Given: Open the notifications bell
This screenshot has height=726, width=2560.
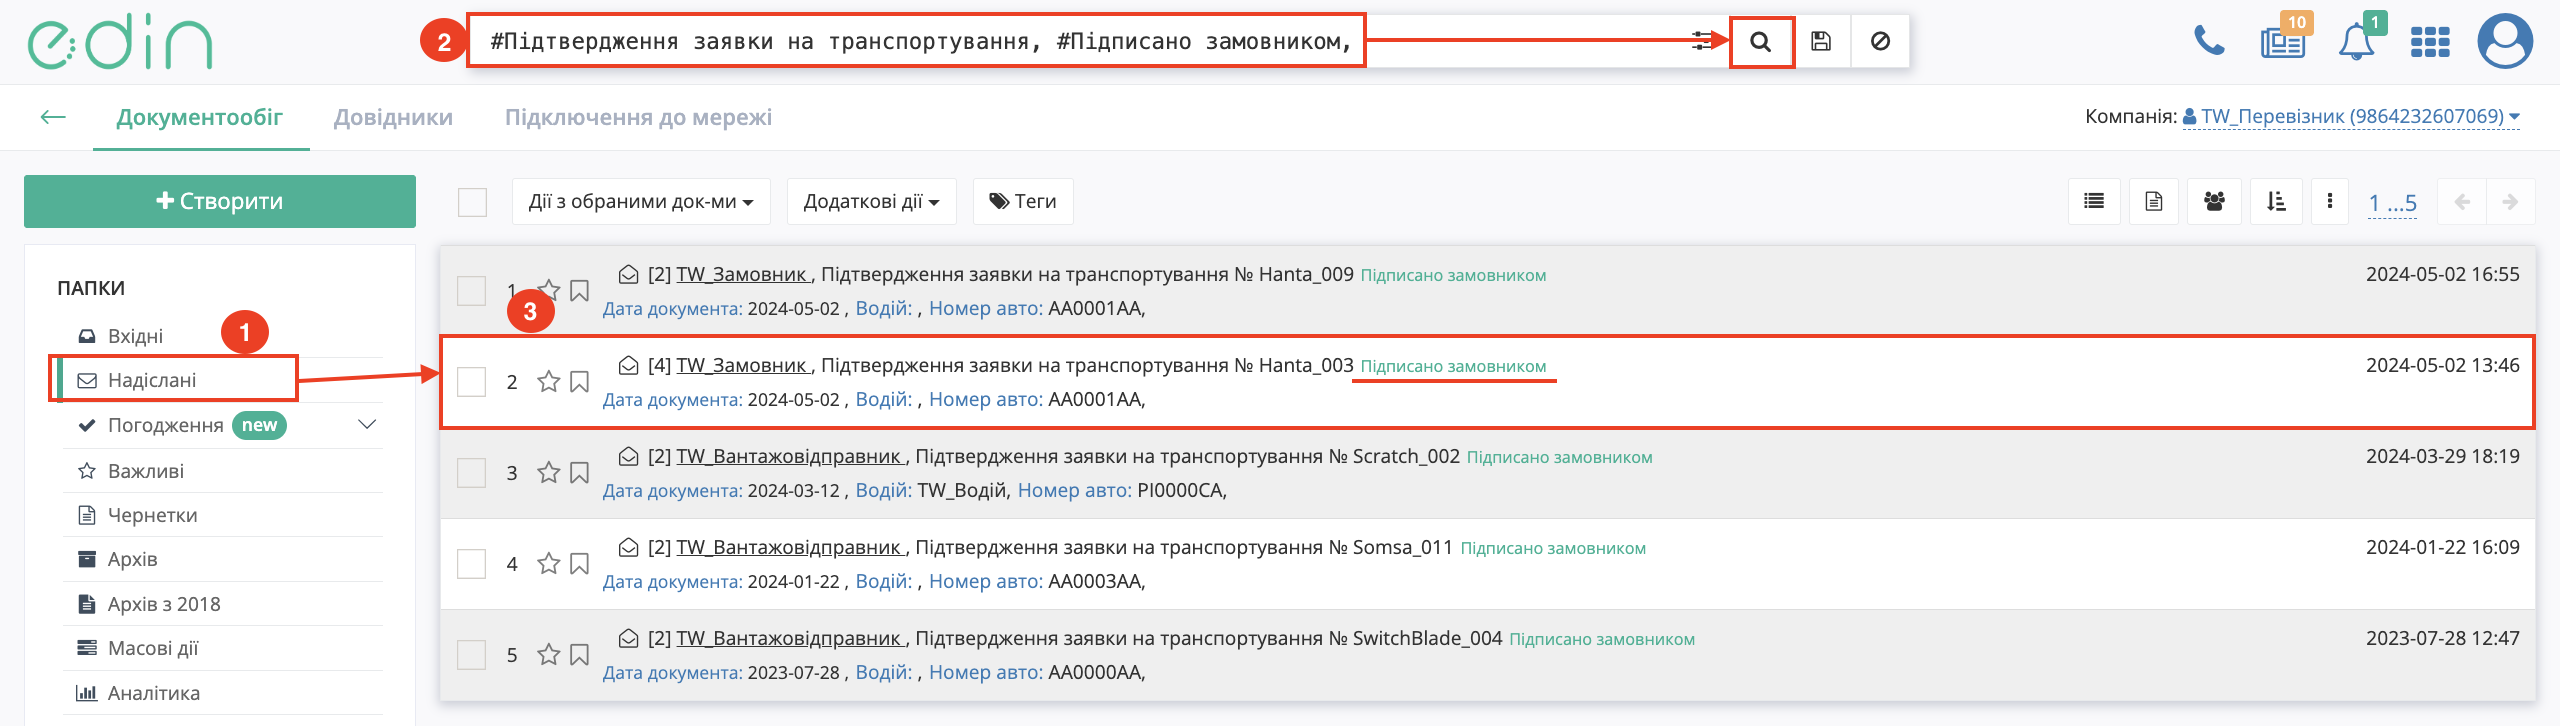Looking at the screenshot, I should 2356,42.
